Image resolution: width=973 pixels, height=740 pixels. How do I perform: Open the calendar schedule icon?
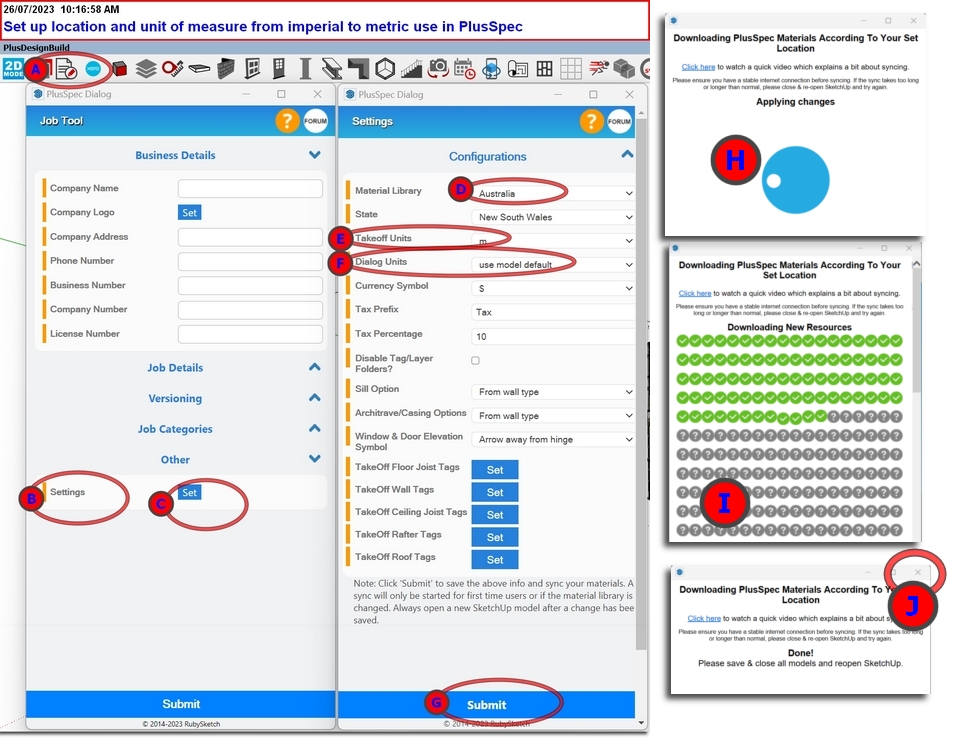[x=464, y=69]
